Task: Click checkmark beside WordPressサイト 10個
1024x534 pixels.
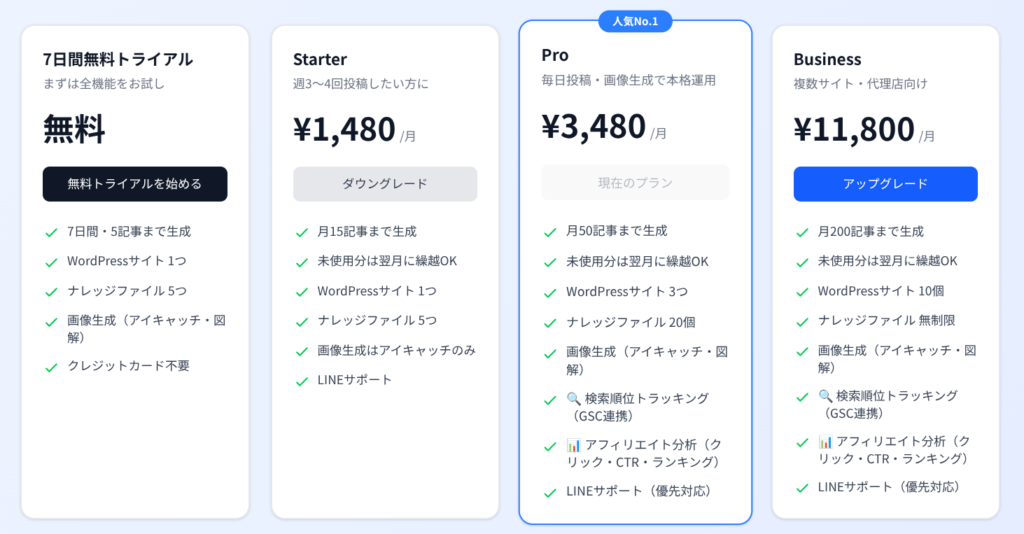Action: click(802, 292)
